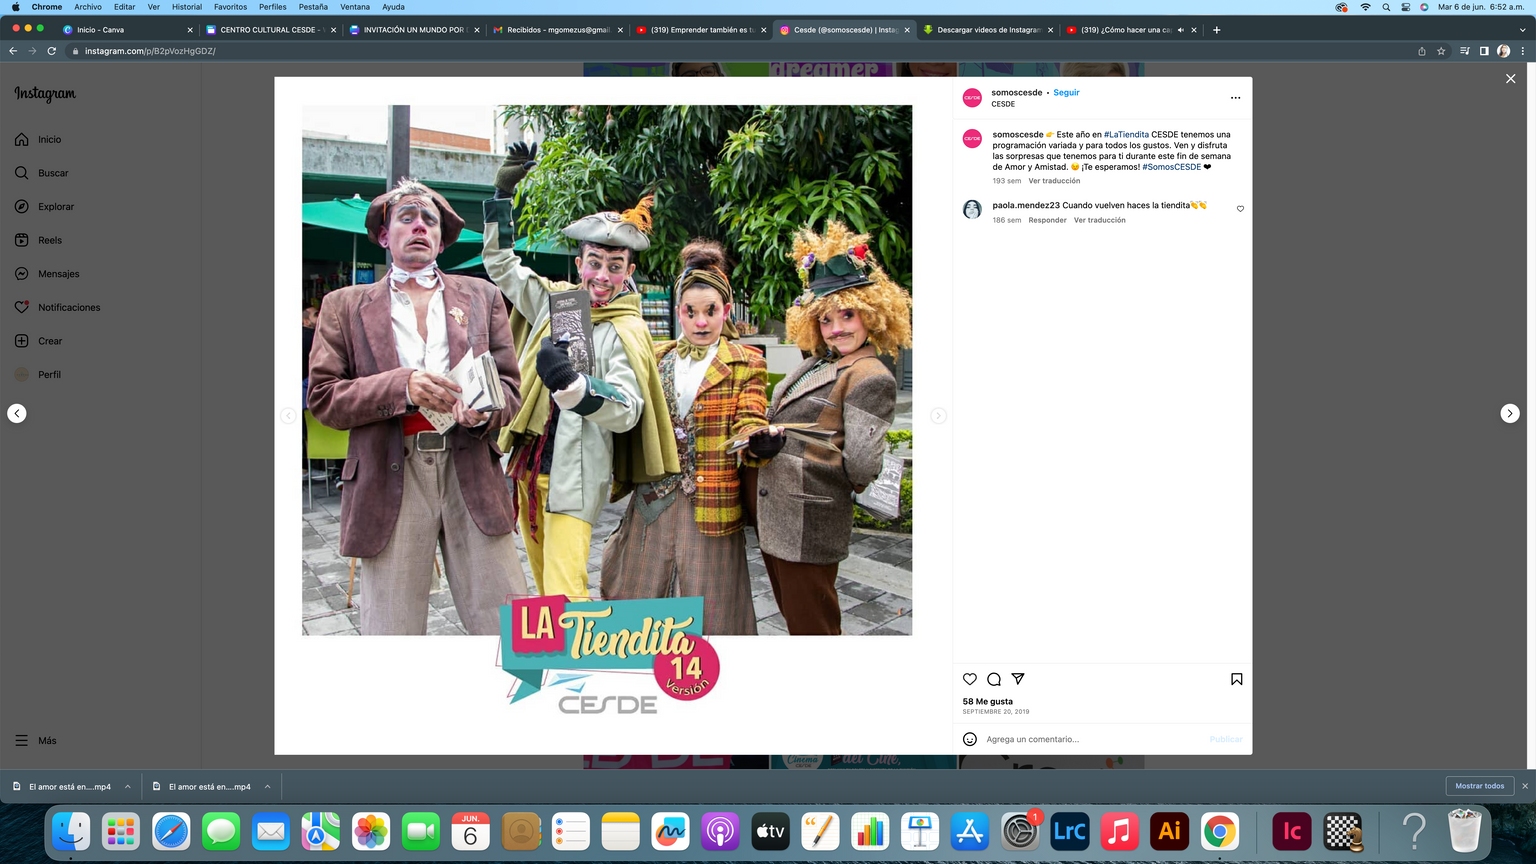Switch to Descargar videos de Instagram tab
The width and height of the screenshot is (1536, 864).
point(988,30)
